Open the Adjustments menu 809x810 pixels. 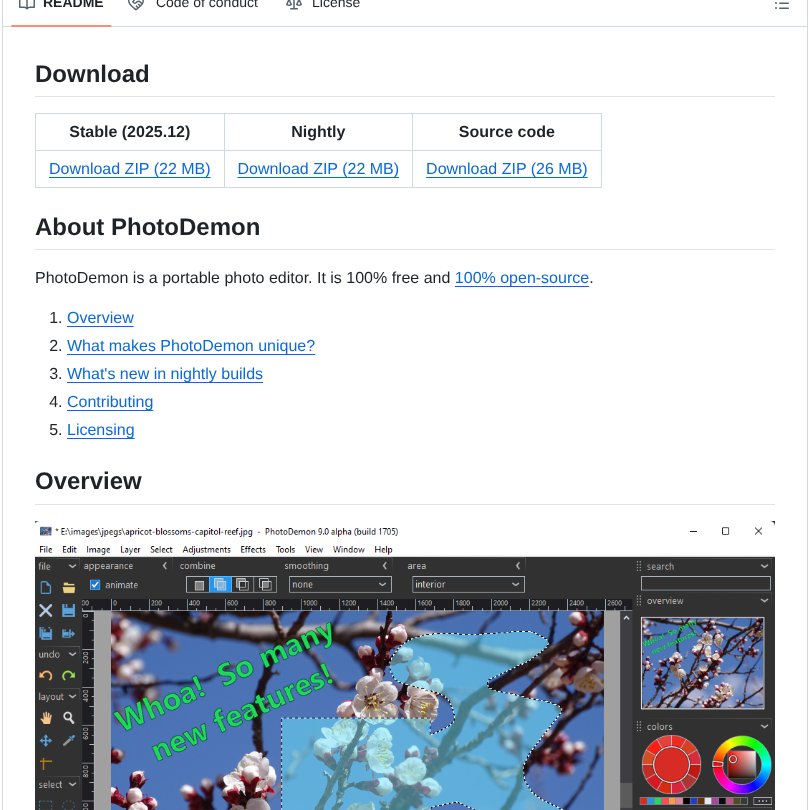pyautogui.click(x=206, y=549)
